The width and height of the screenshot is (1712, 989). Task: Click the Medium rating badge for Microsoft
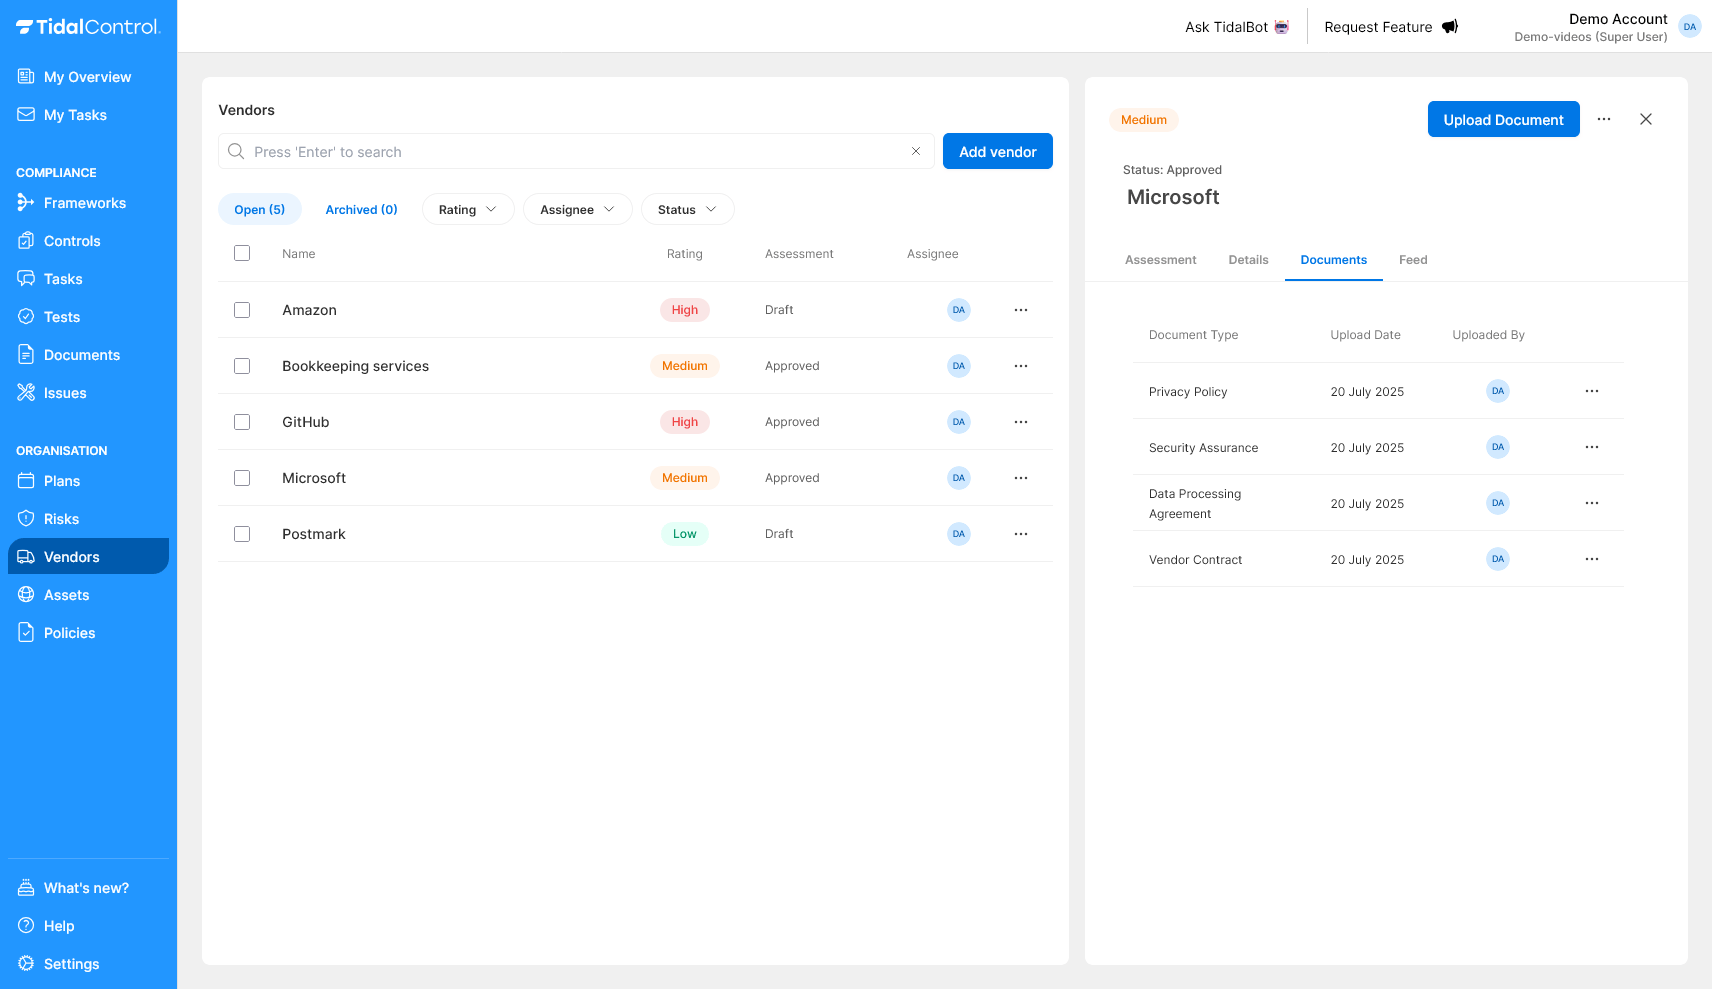684,477
